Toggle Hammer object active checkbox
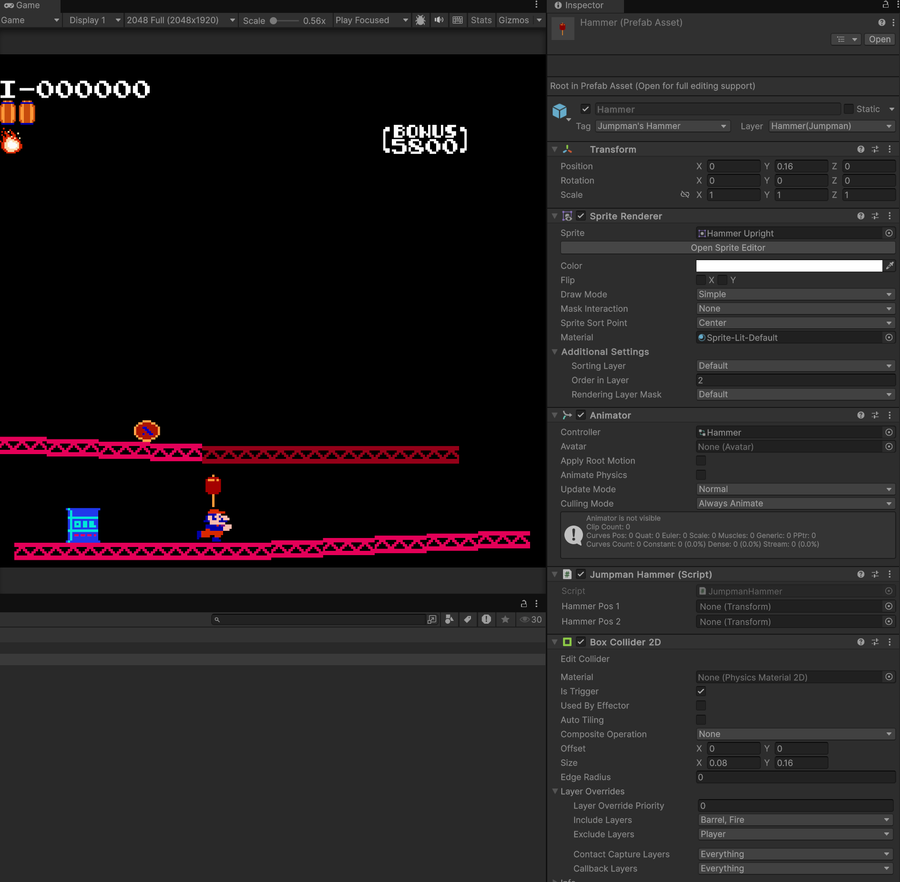 [585, 109]
